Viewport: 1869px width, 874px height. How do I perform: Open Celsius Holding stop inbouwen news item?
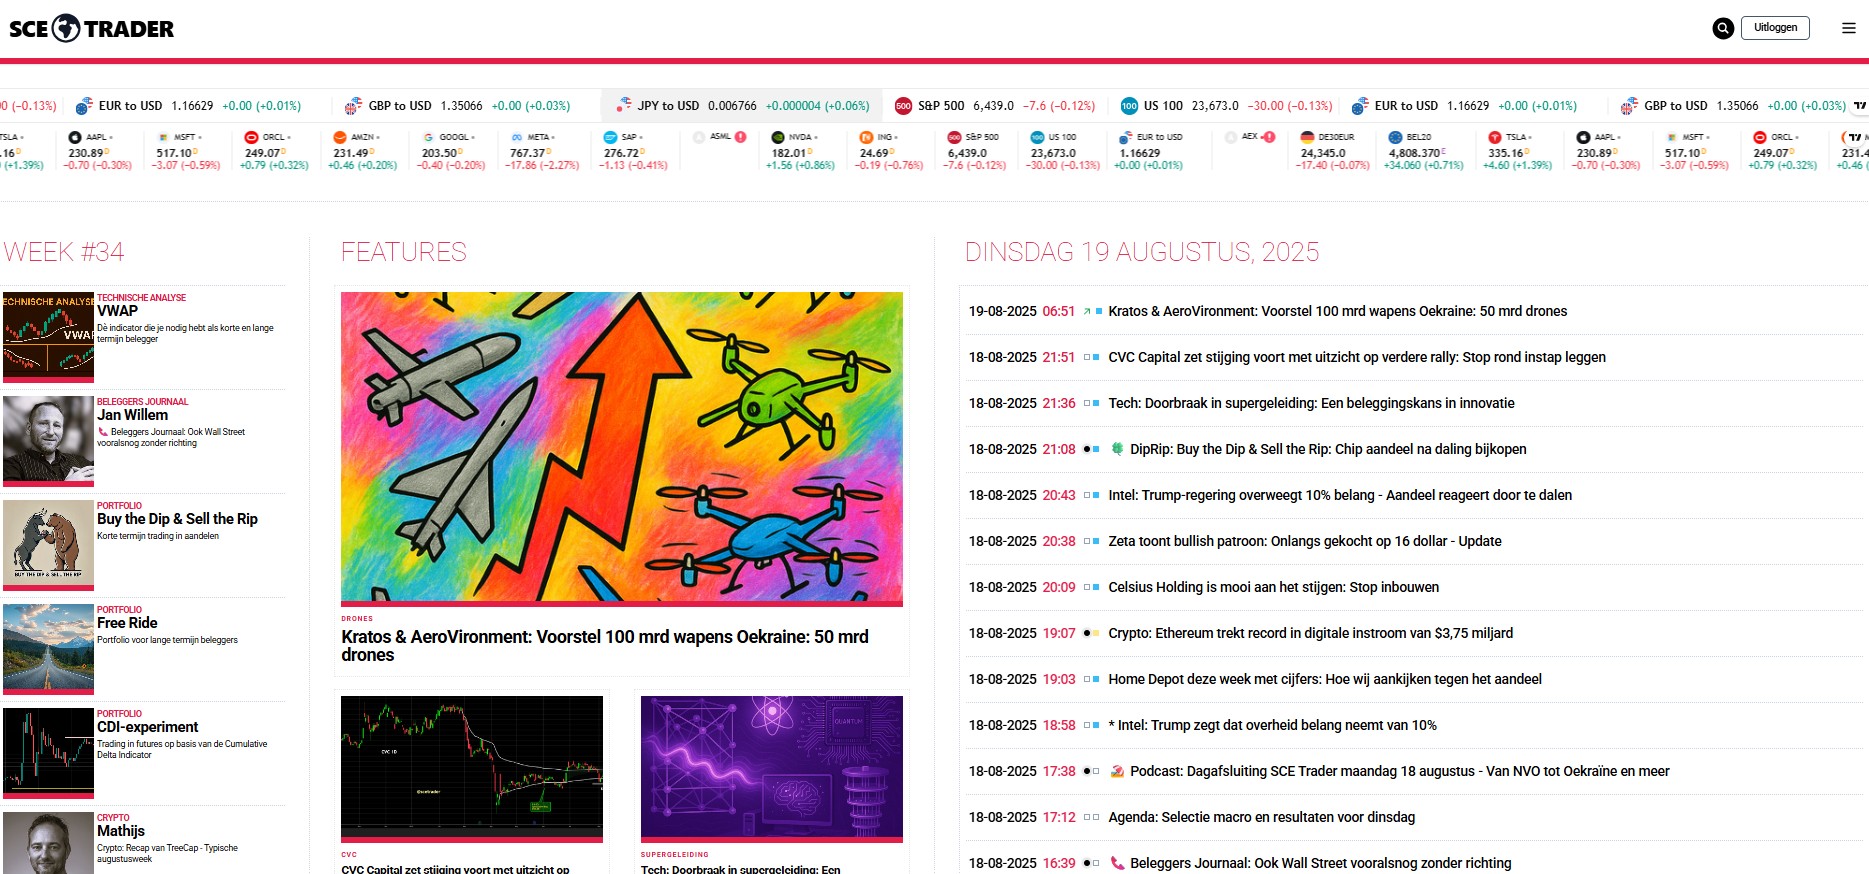pos(1274,587)
